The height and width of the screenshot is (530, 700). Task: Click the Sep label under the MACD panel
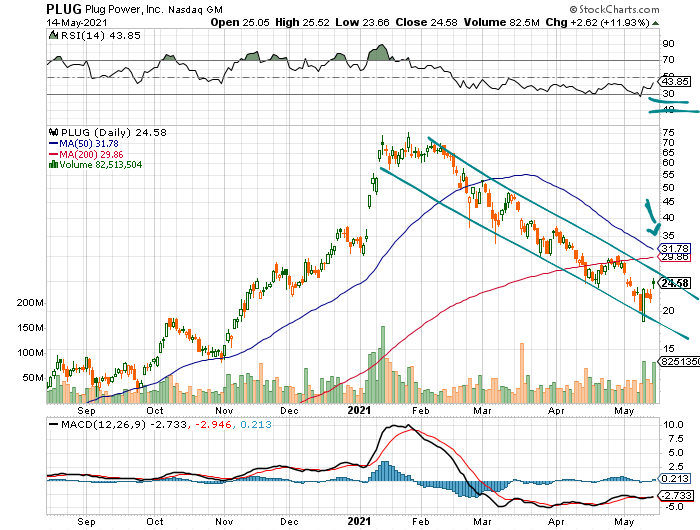click(86, 522)
